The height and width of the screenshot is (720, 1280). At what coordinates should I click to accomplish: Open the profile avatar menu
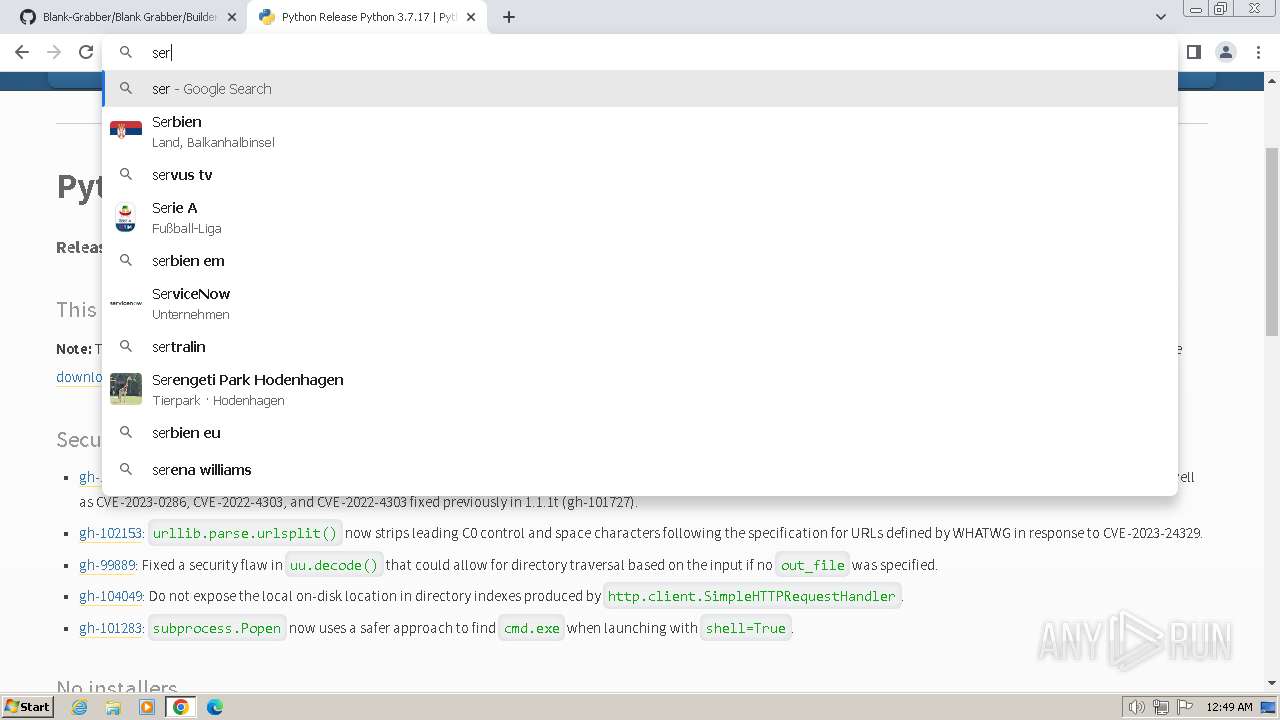click(1226, 52)
